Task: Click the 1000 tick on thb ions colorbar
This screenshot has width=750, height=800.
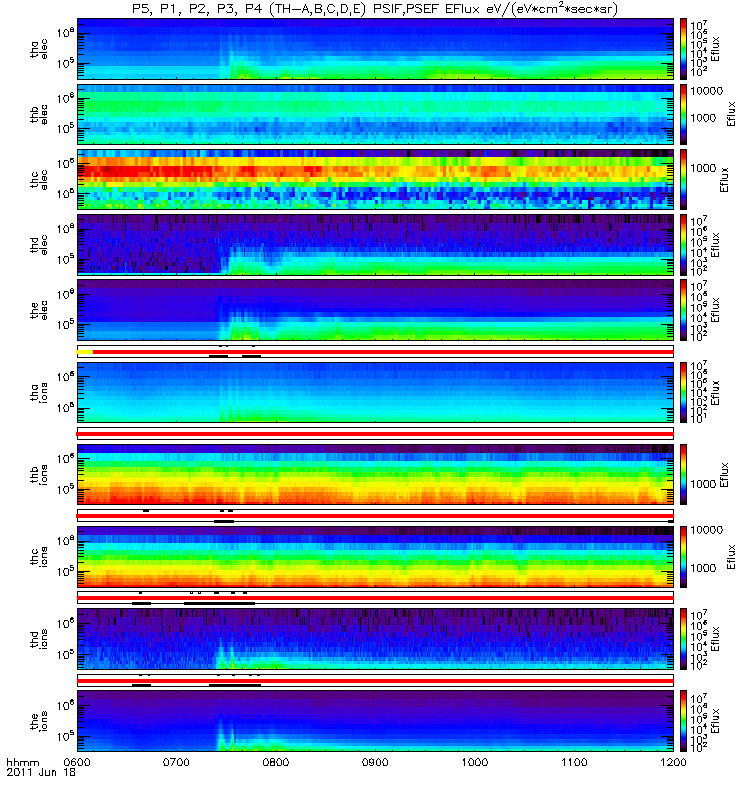Action: click(704, 484)
